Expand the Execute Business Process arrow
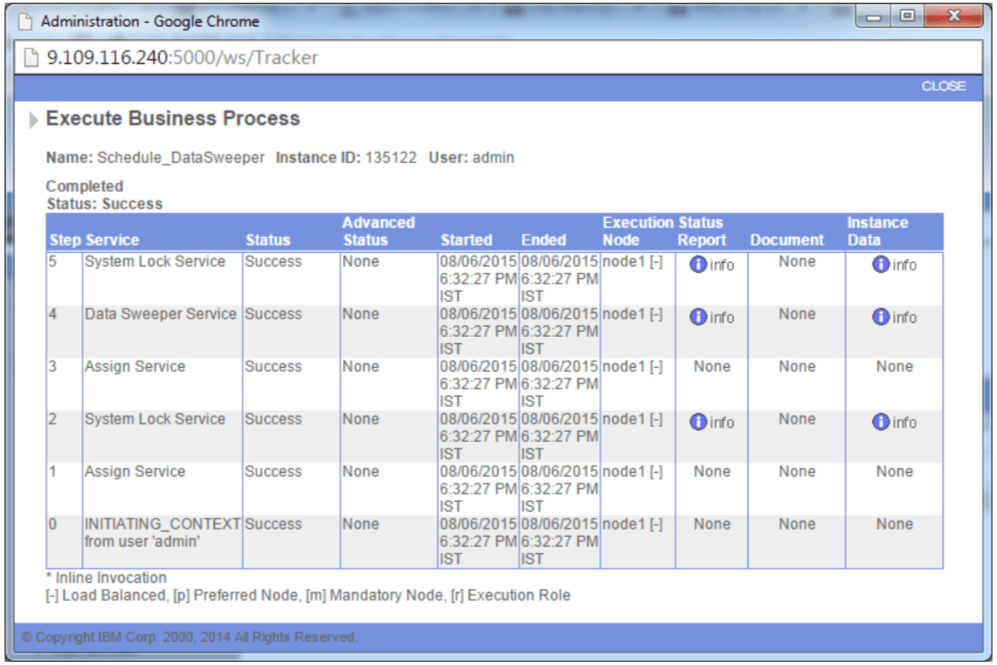This screenshot has height=665, width=997. click(x=35, y=120)
